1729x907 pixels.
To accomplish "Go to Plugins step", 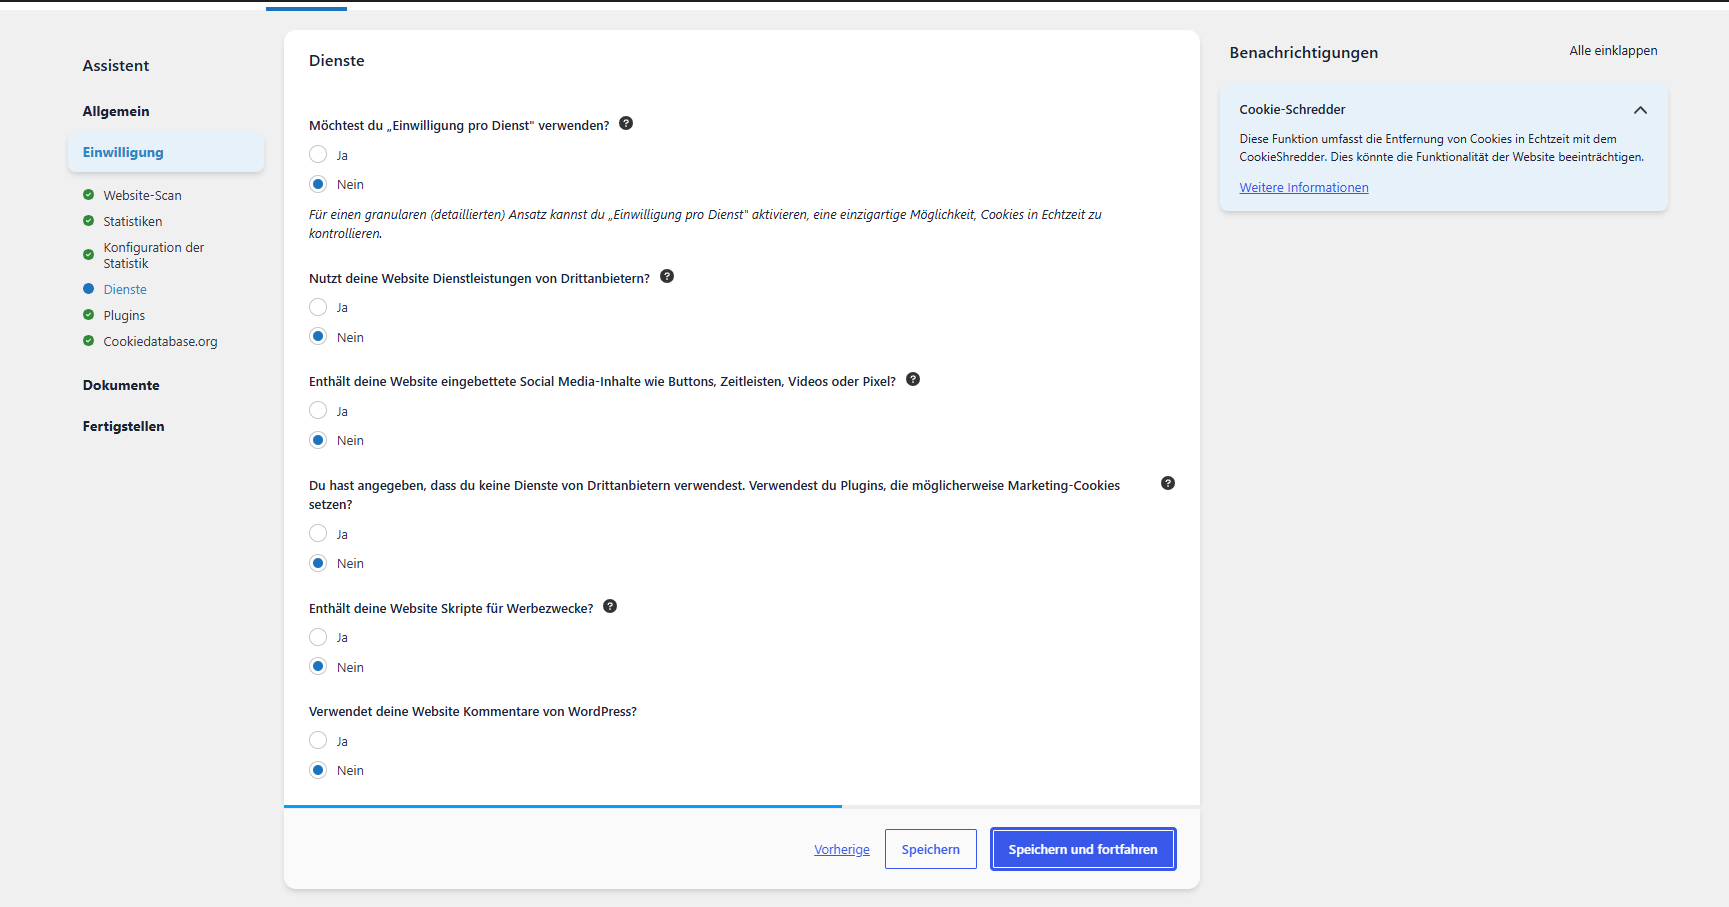I will (x=124, y=315).
